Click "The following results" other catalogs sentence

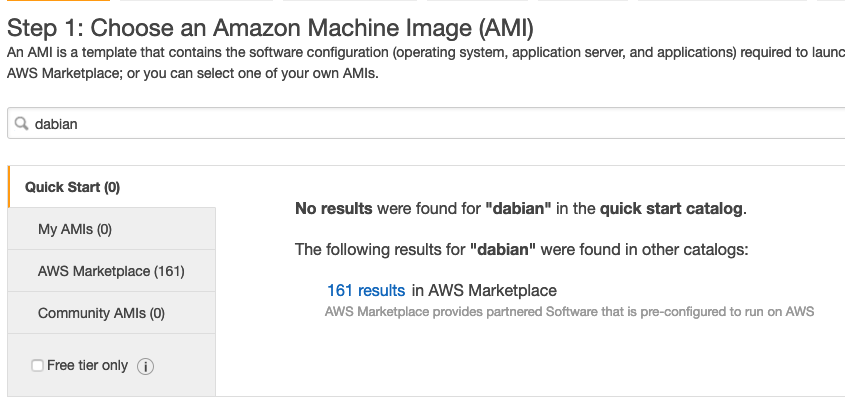pyautogui.click(x=521, y=248)
